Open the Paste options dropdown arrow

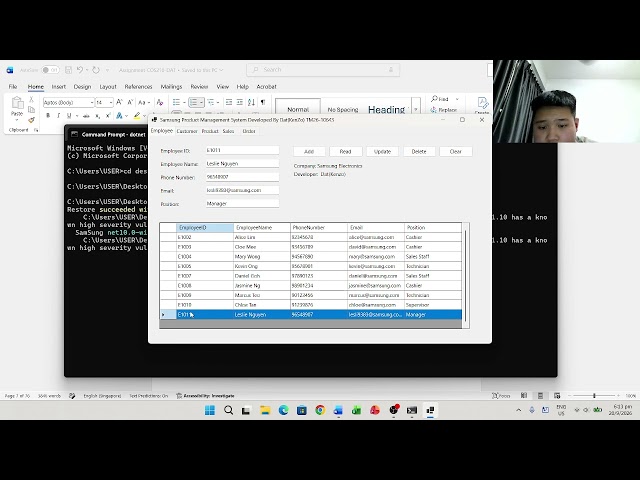pos(17,120)
